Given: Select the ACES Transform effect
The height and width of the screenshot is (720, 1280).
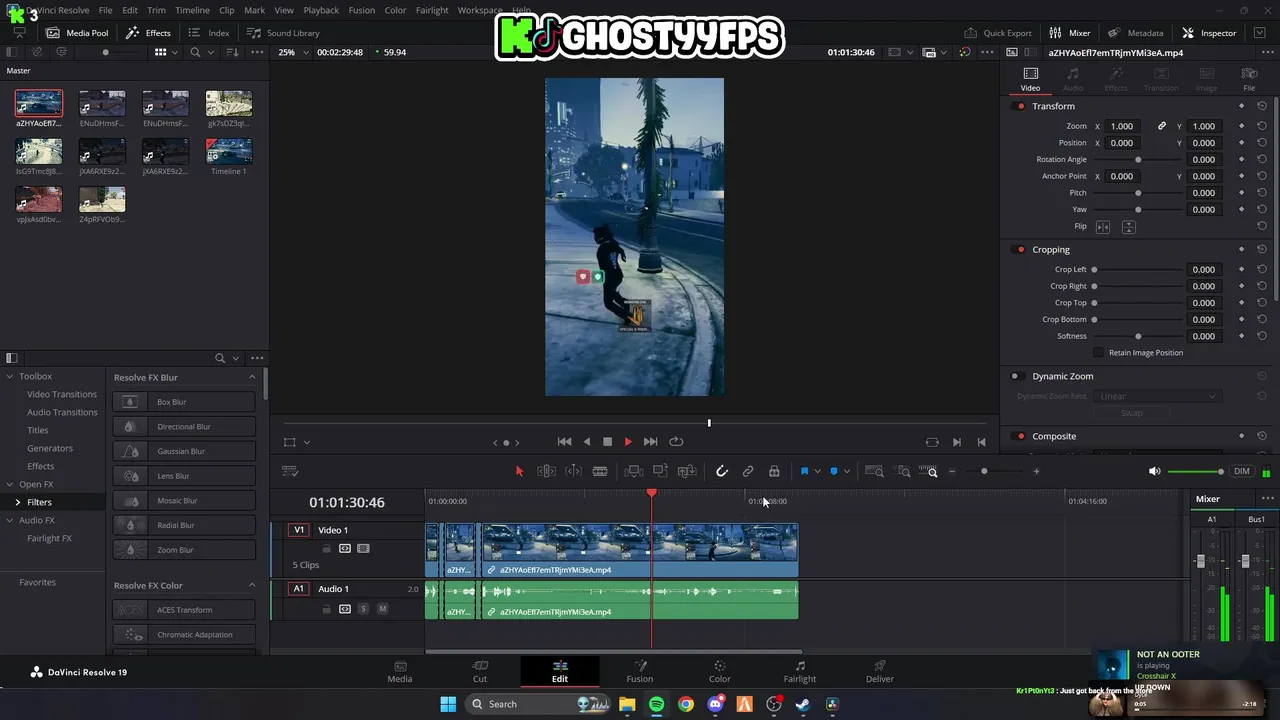Looking at the screenshot, I should pos(184,610).
